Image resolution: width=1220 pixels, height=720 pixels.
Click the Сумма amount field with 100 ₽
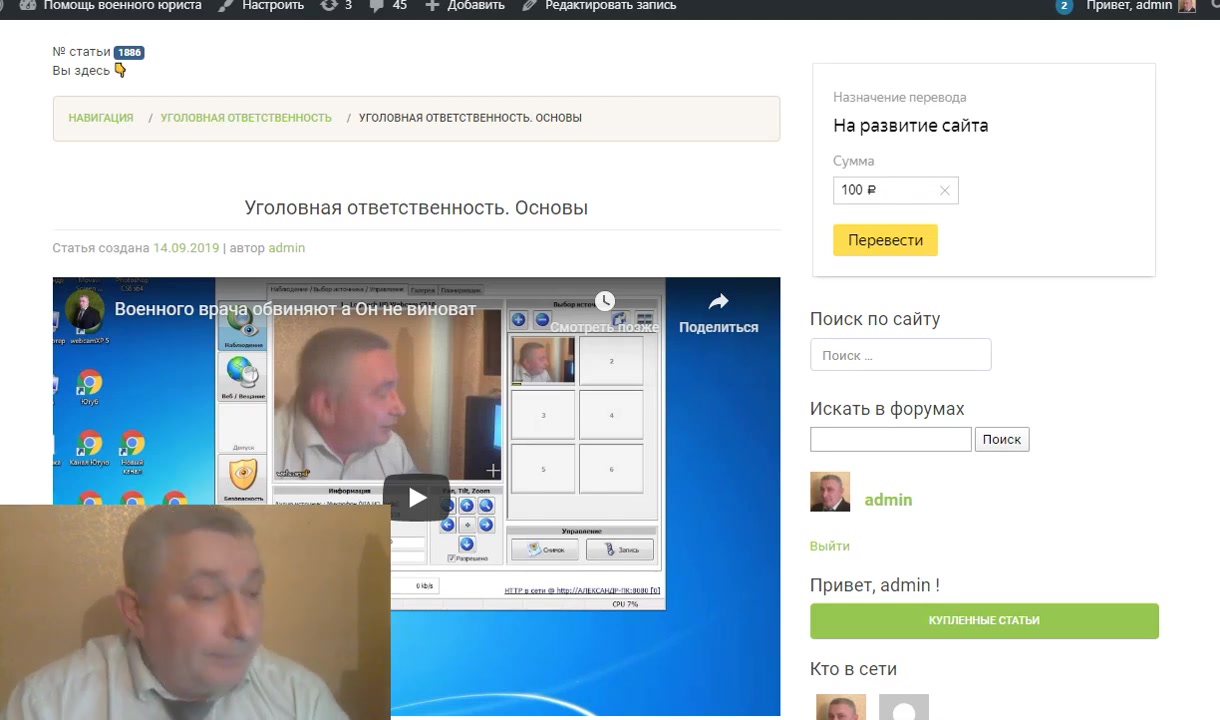(x=895, y=190)
